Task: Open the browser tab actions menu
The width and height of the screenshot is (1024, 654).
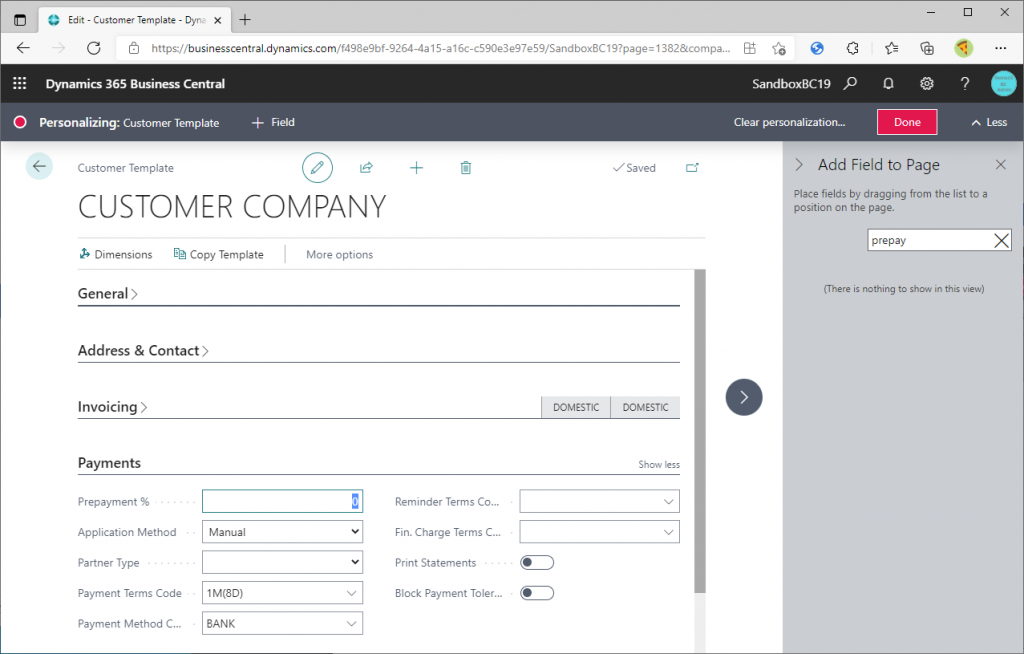Action: [x=20, y=20]
